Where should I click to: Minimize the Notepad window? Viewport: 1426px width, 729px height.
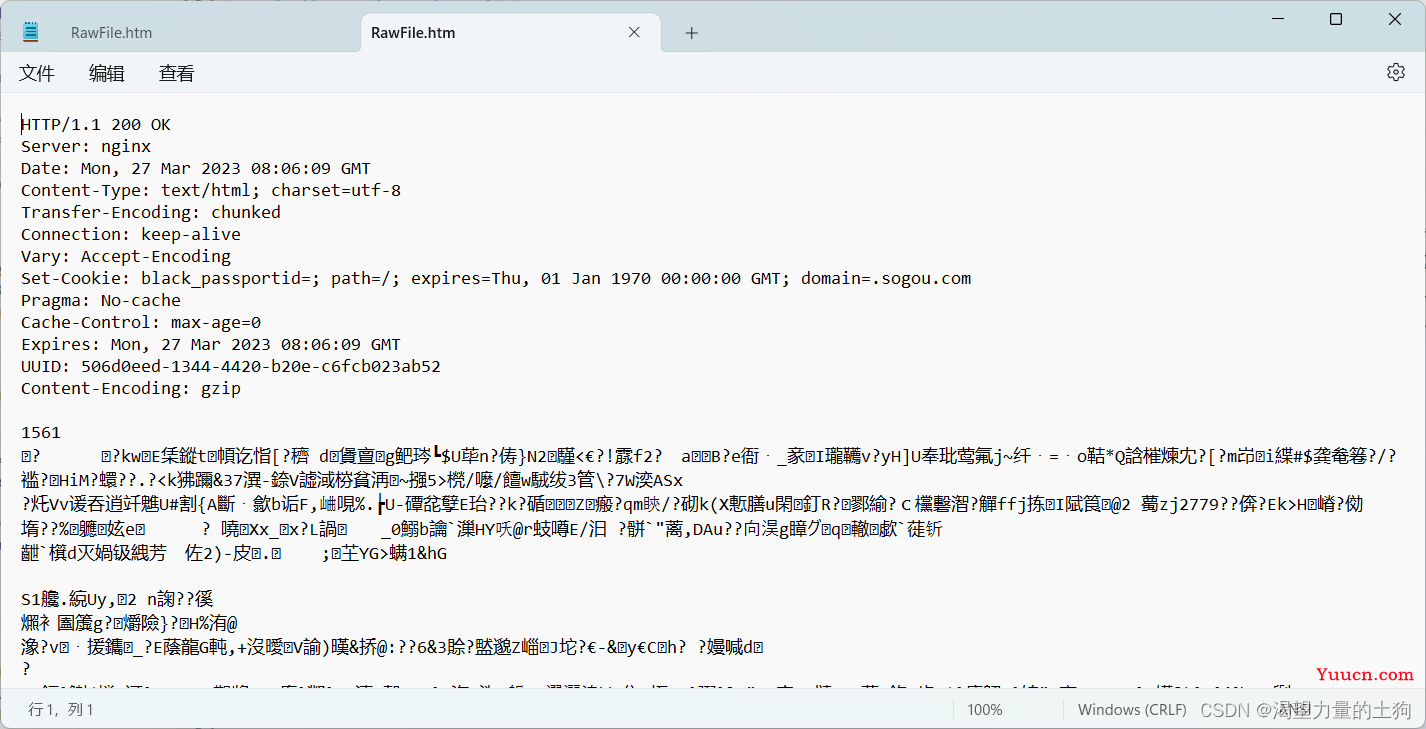click(1277, 19)
